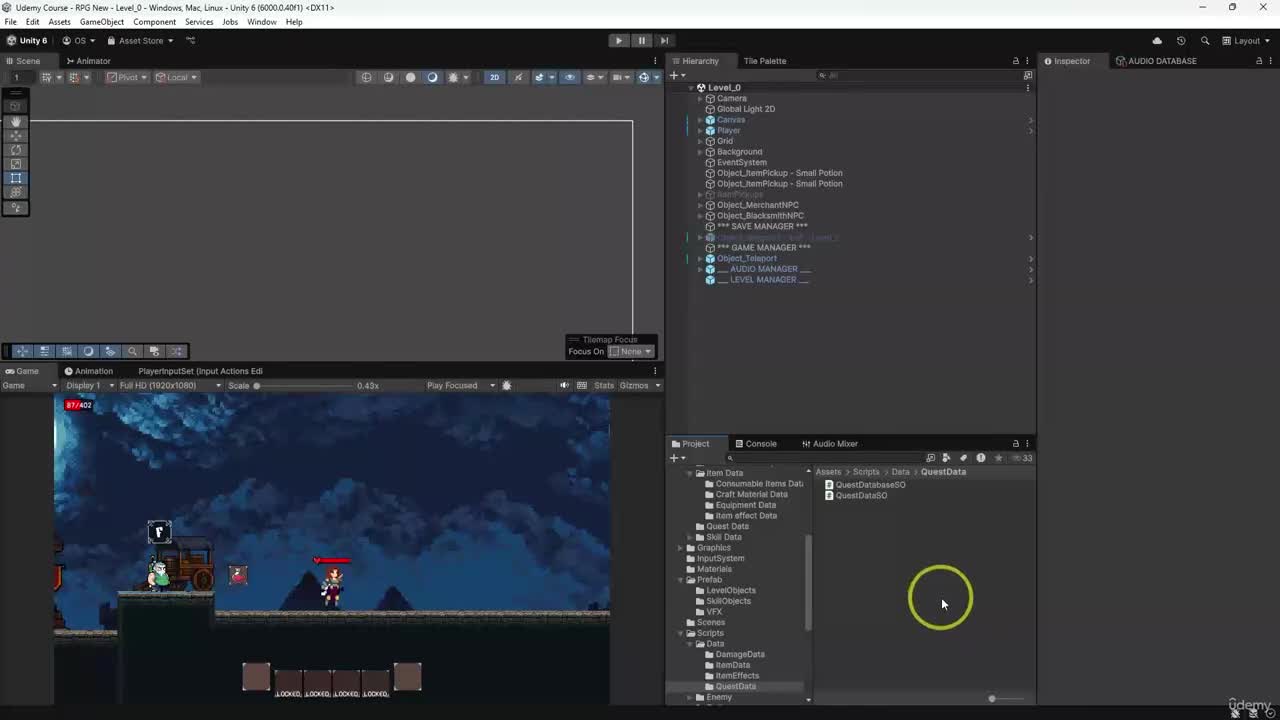
Task: Select Object_MerchantNPC in Hierarchy
Action: [x=757, y=205]
